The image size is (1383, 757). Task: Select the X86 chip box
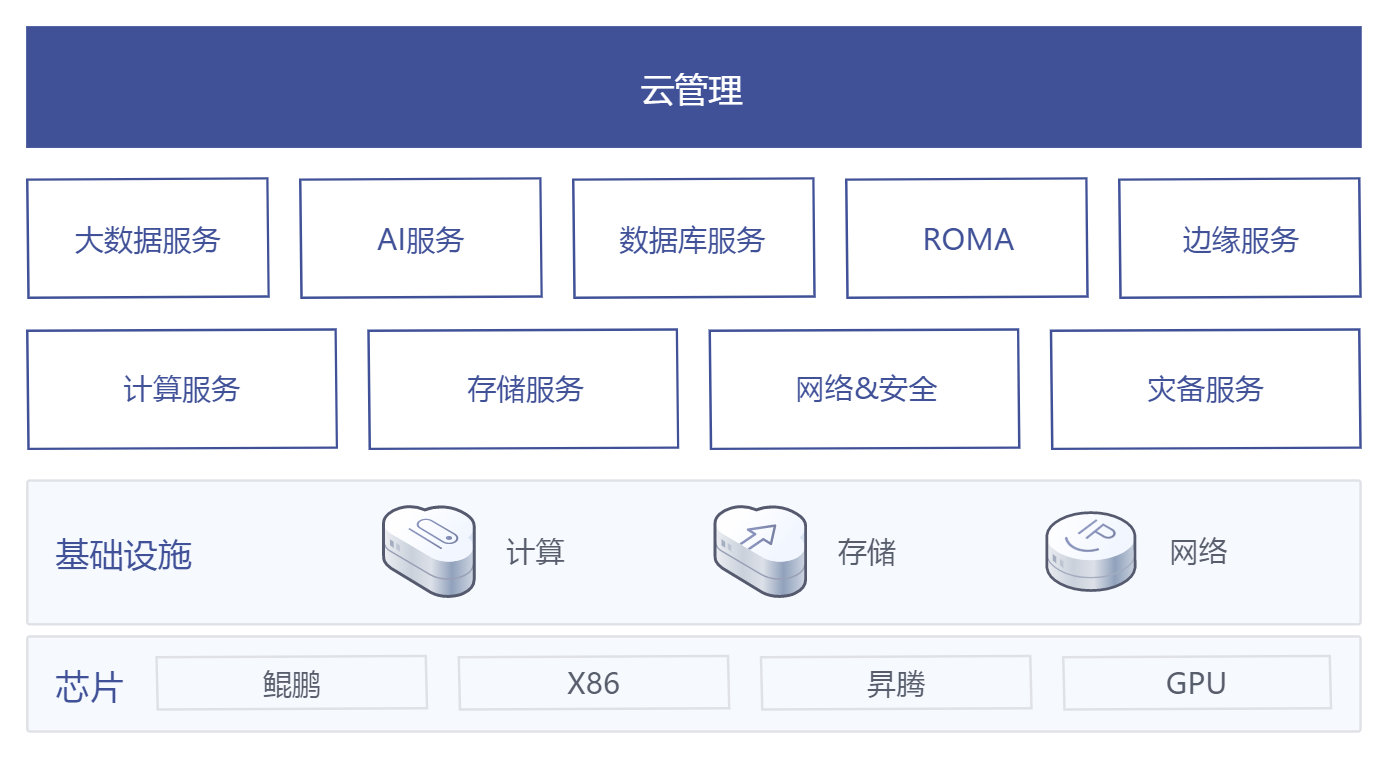pos(594,683)
